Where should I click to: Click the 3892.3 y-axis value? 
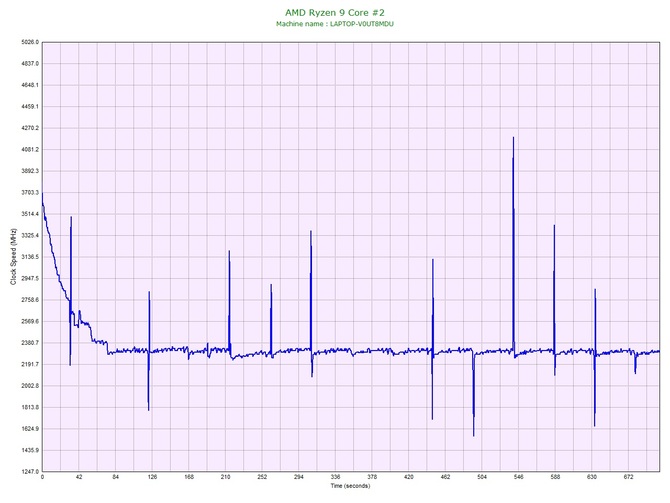[x=30, y=171]
